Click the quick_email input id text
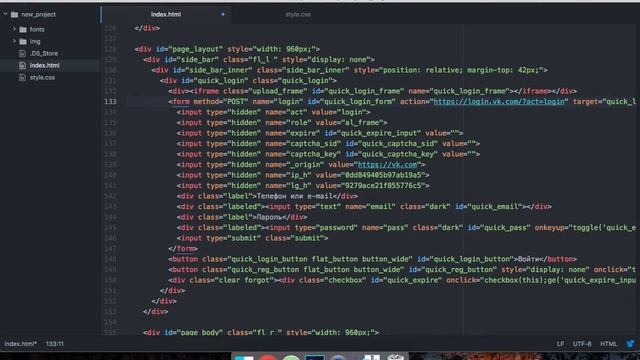This screenshot has width=640, height=360. (496, 207)
